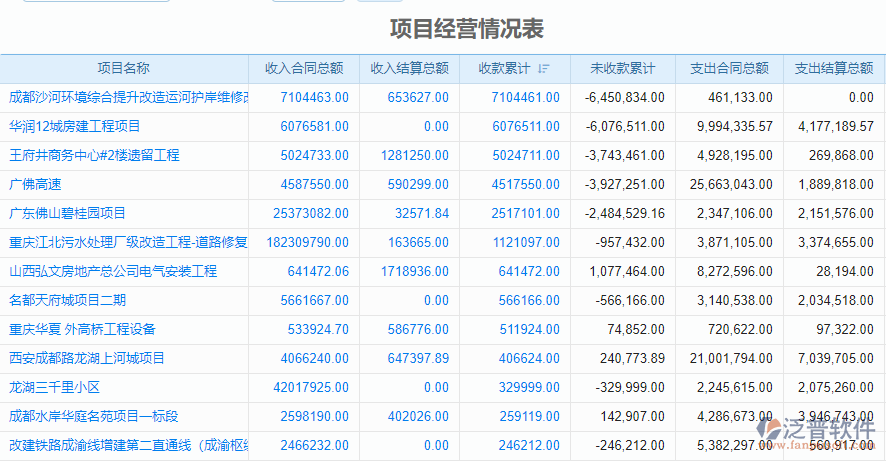Open project 龙湖三千里小区

coord(54,387)
